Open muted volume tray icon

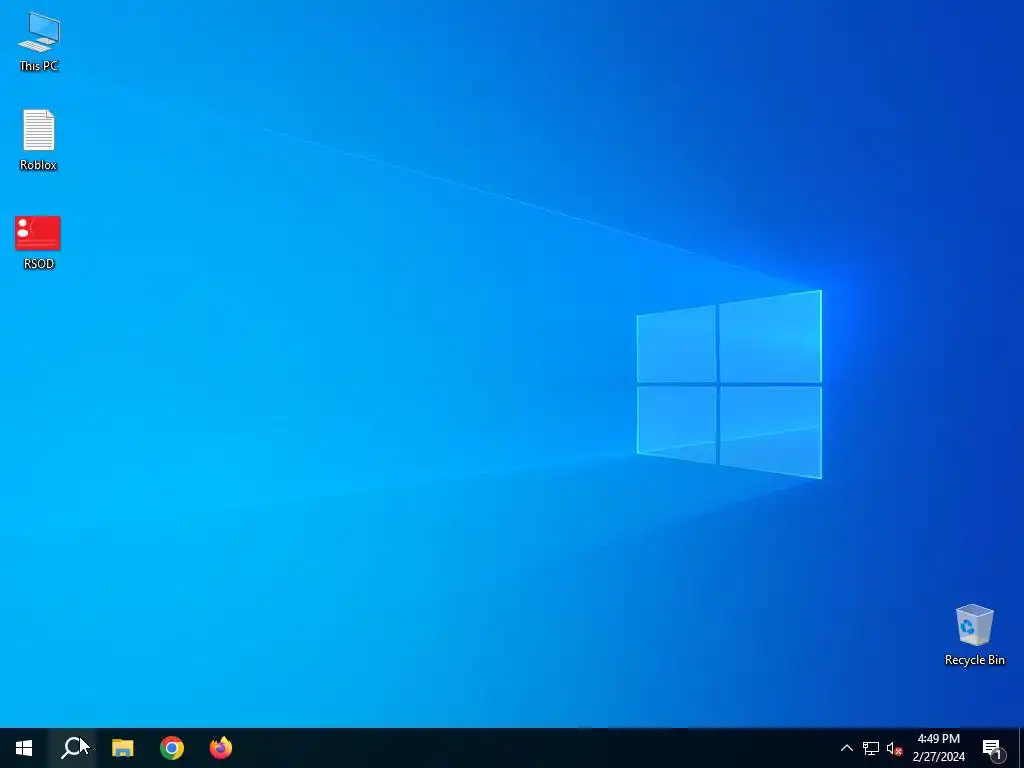point(894,748)
